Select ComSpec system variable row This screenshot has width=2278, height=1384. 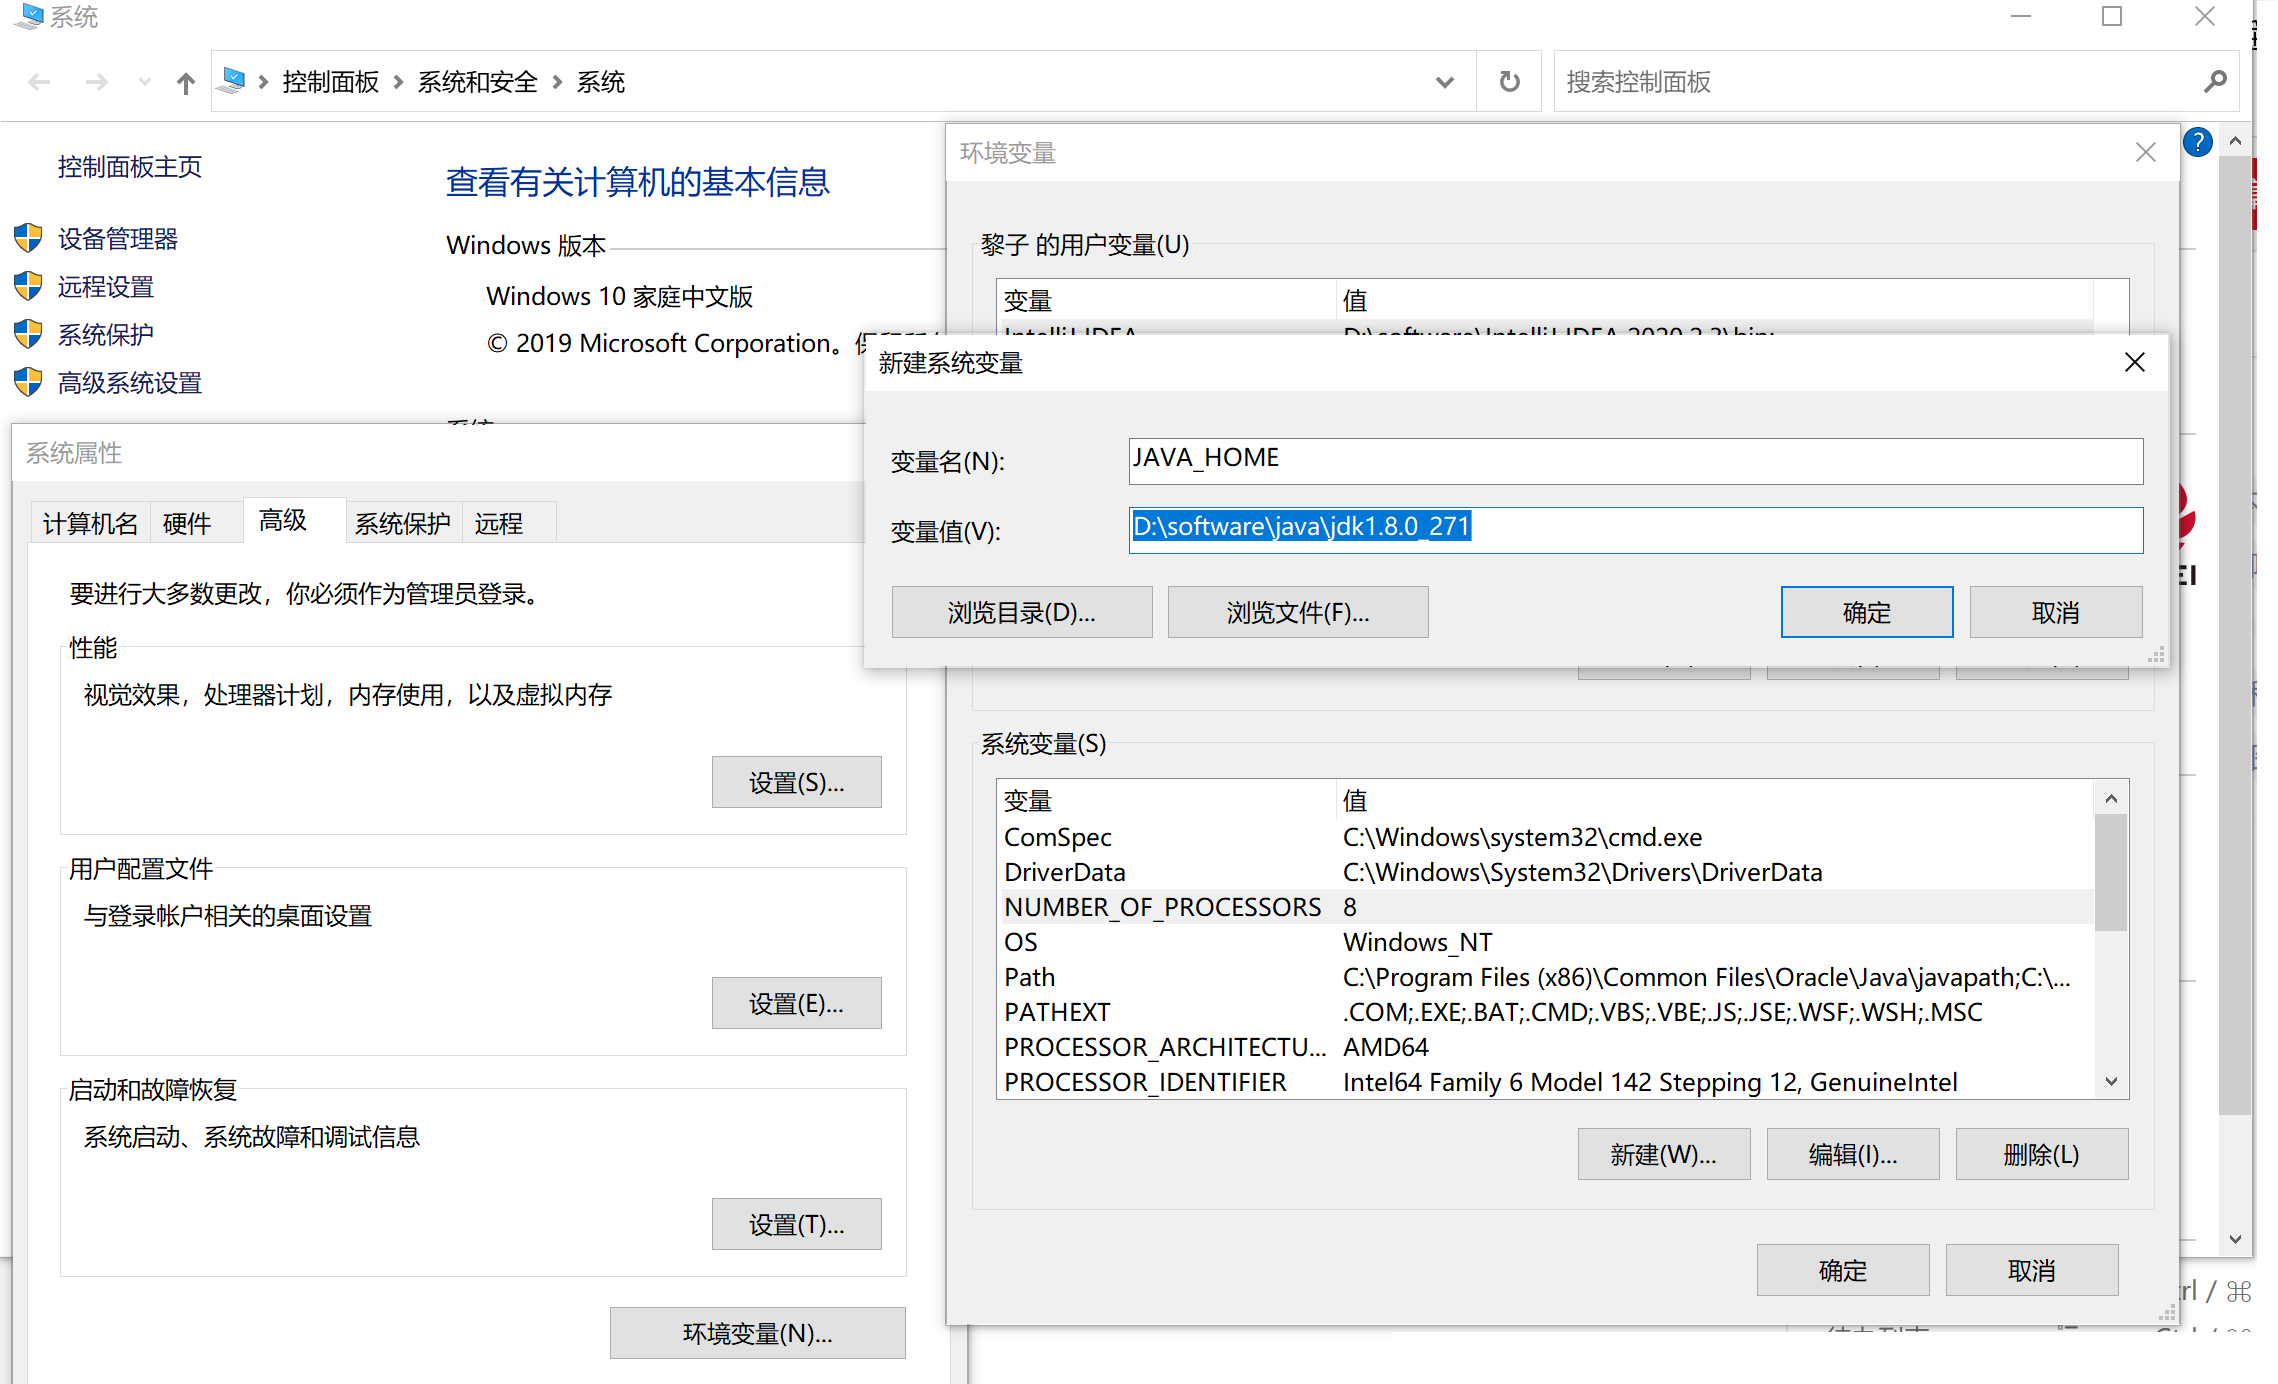point(1545,837)
